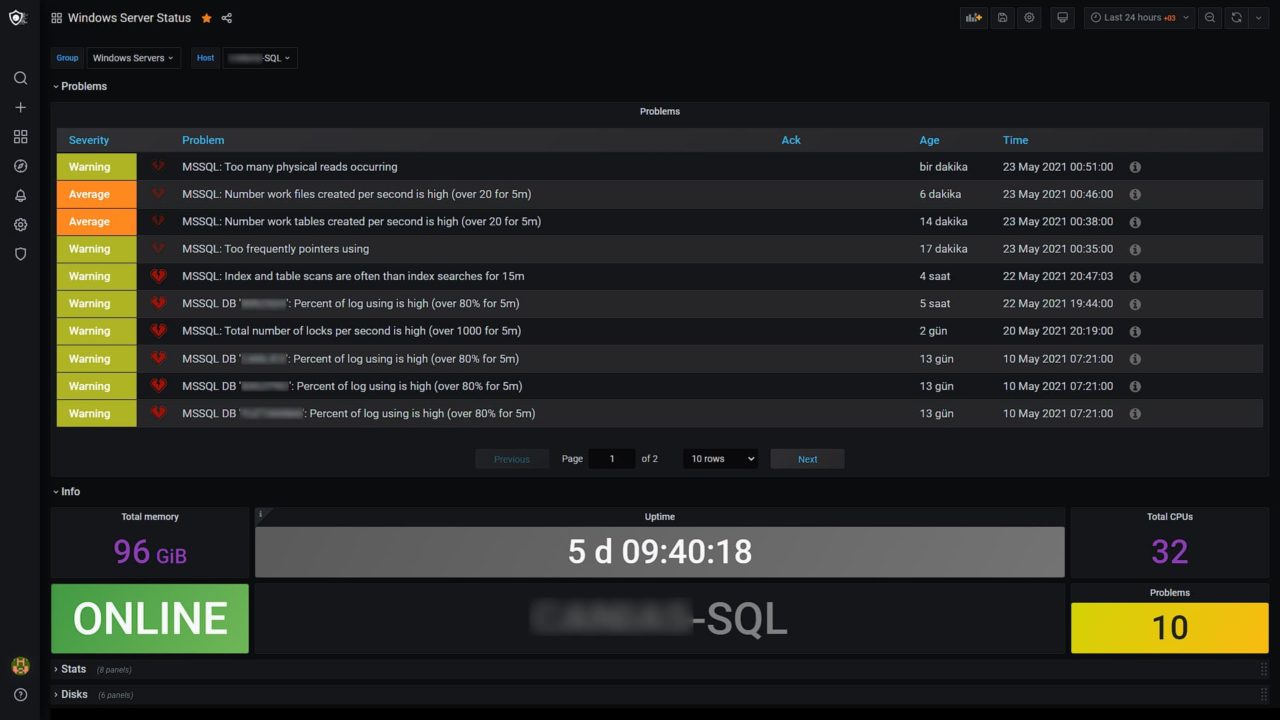The image size is (1280, 720).
Task: Collapse the Problems section
Action: (80, 86)
